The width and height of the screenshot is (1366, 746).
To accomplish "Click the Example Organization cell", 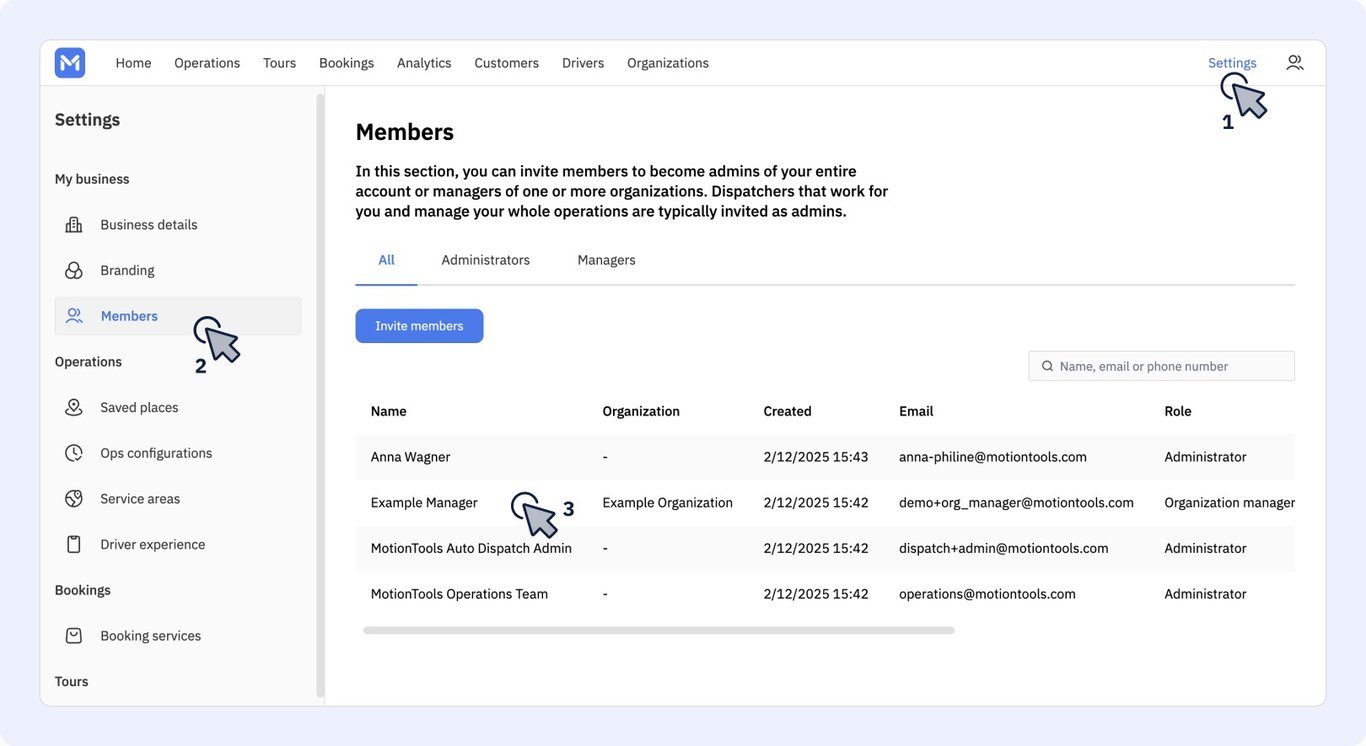I will click(x=667, y=503).
